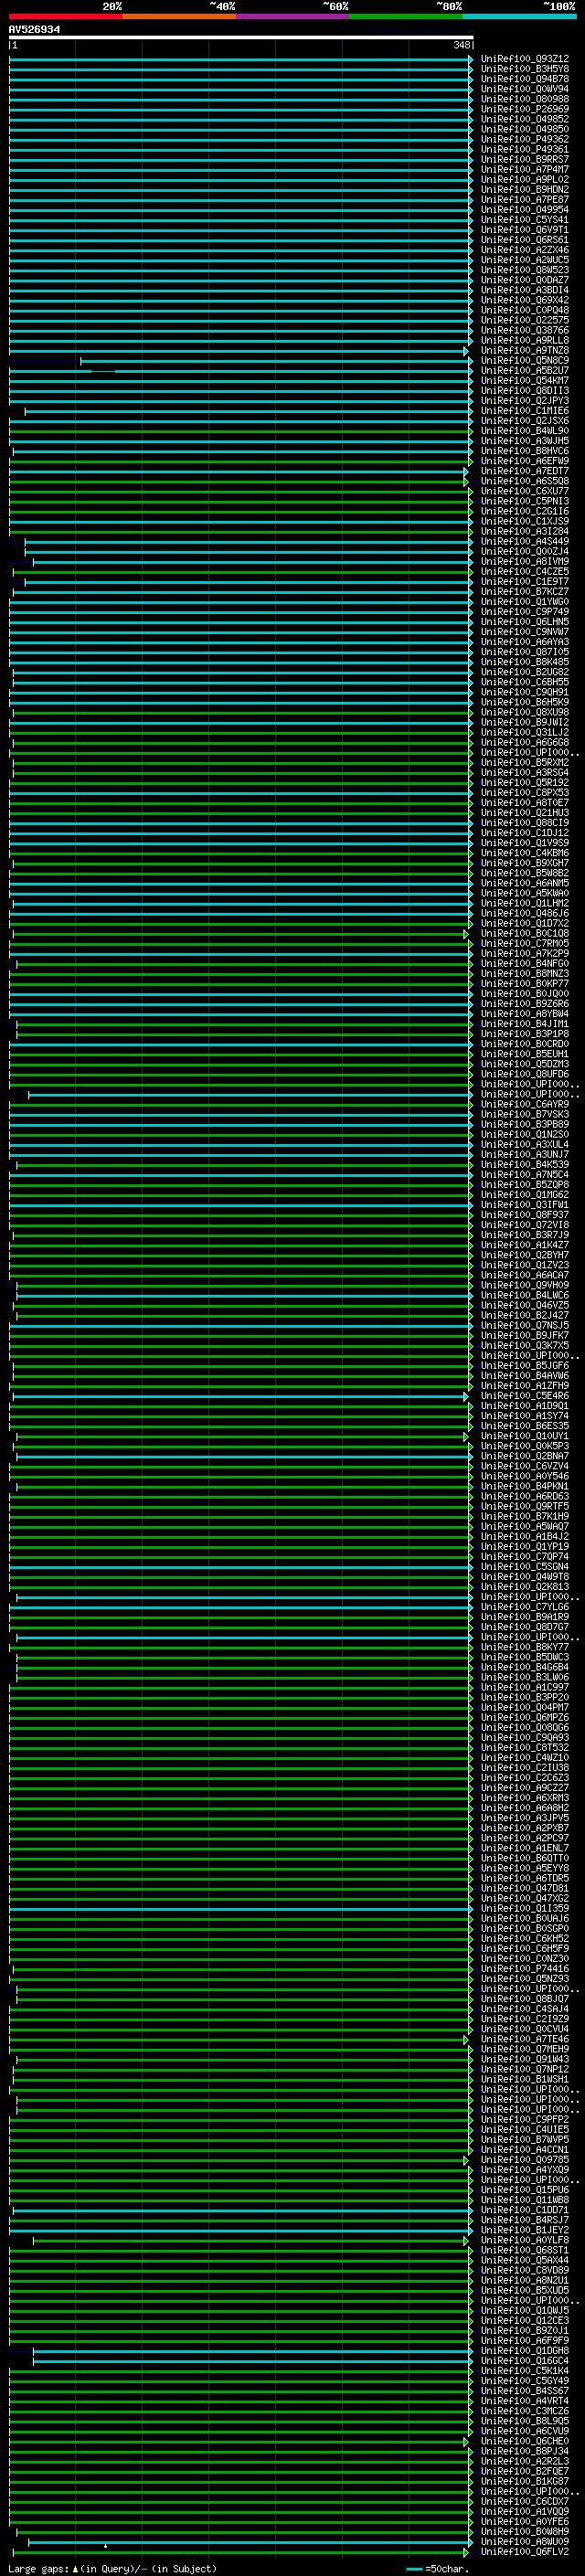
Task: Select hit label UniRef100_A9RLL8
Action: point(525,340)
